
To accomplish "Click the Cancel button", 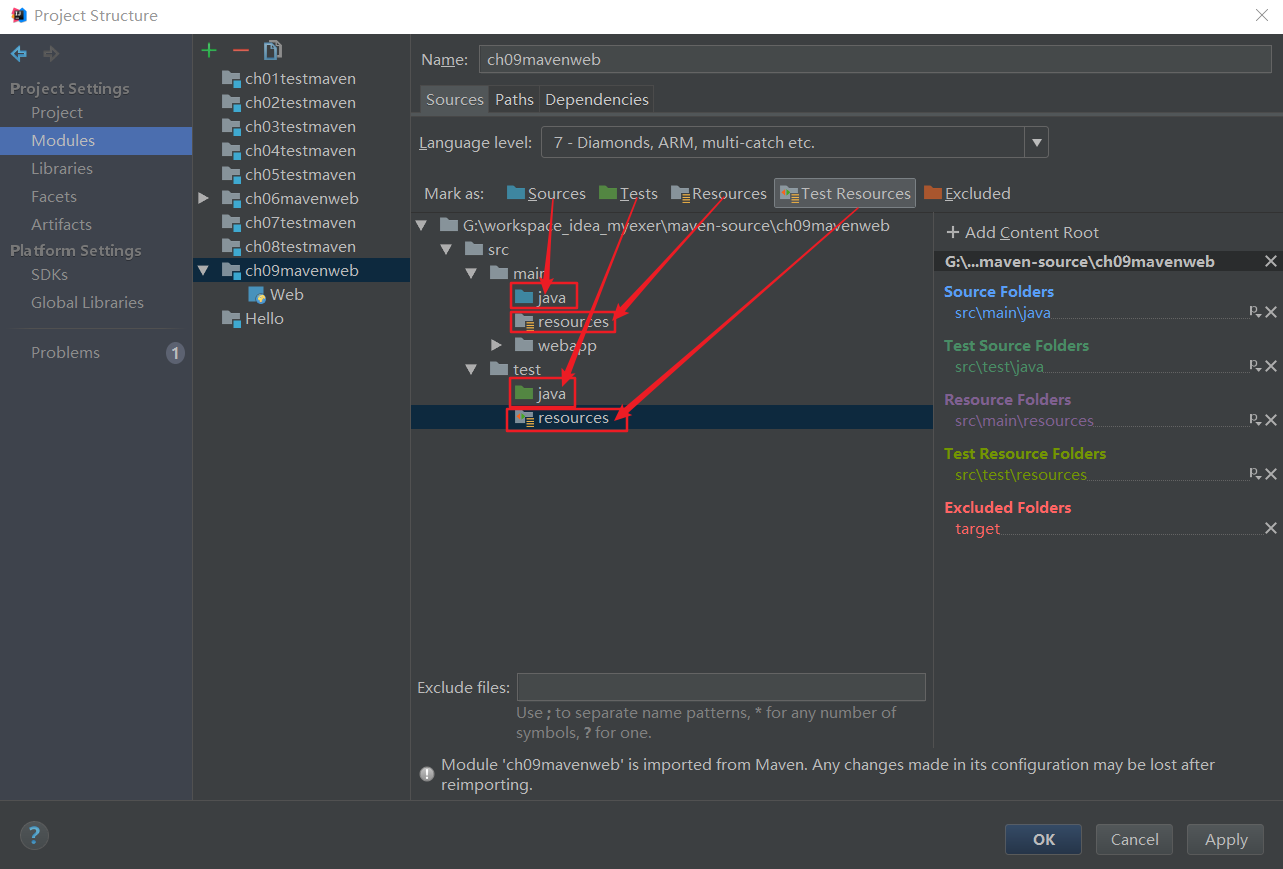I will (1134, 840).
